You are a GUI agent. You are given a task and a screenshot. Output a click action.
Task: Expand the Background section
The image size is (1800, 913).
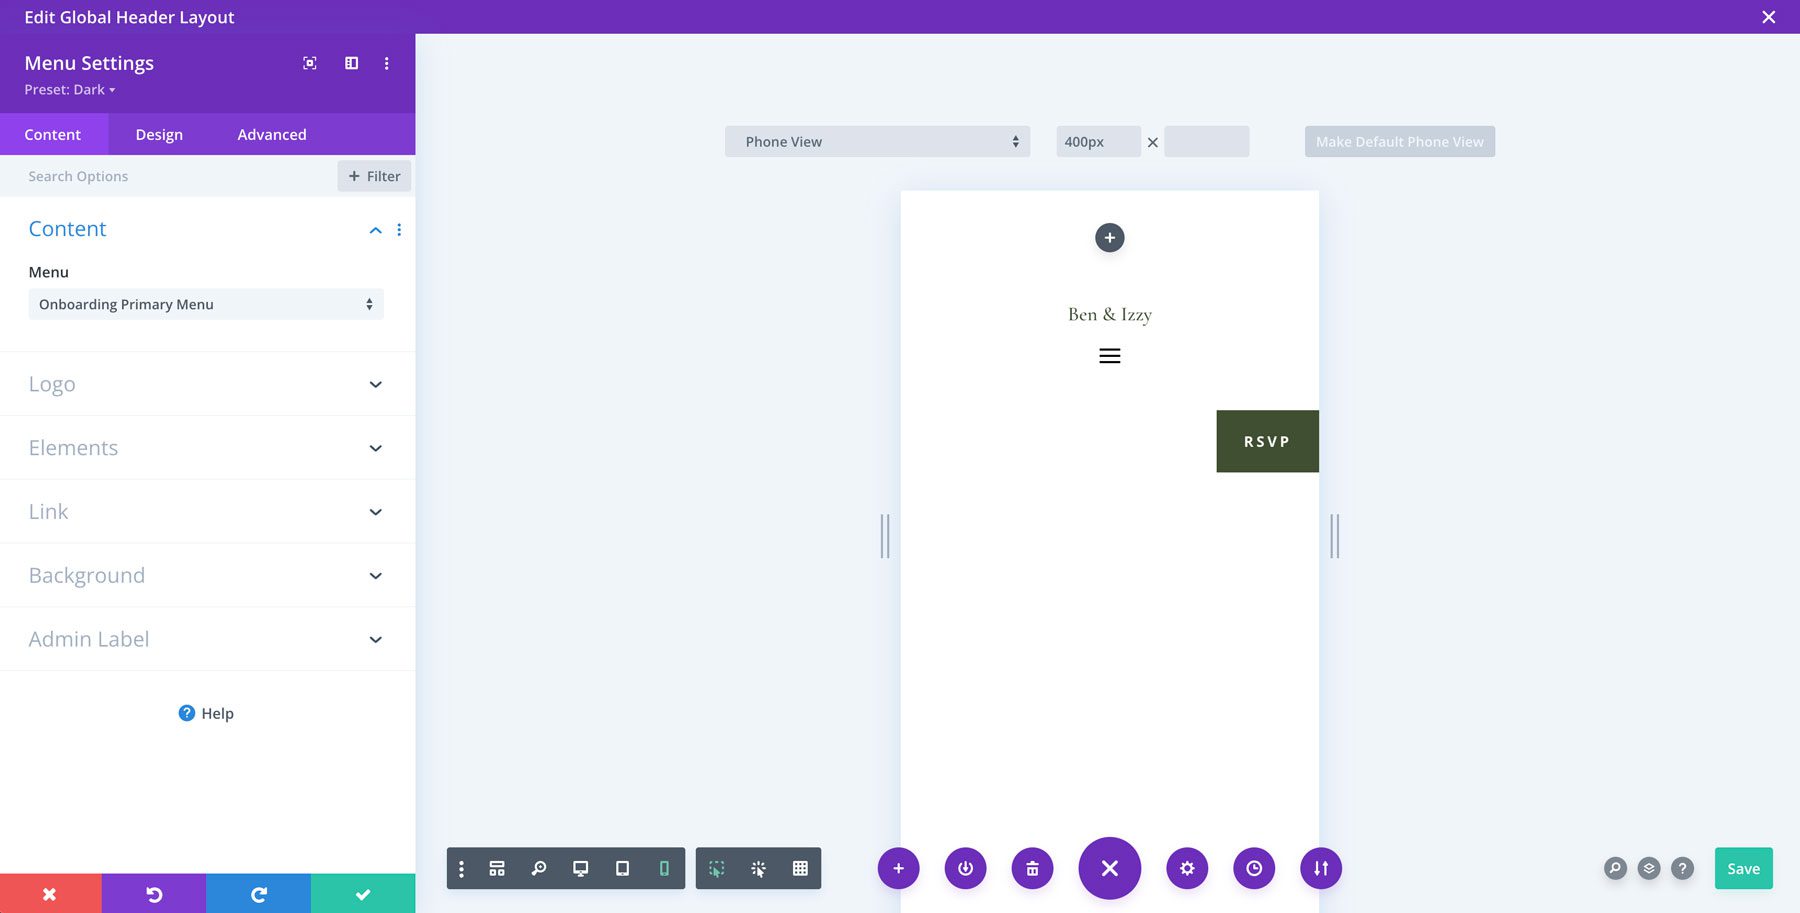205,575
